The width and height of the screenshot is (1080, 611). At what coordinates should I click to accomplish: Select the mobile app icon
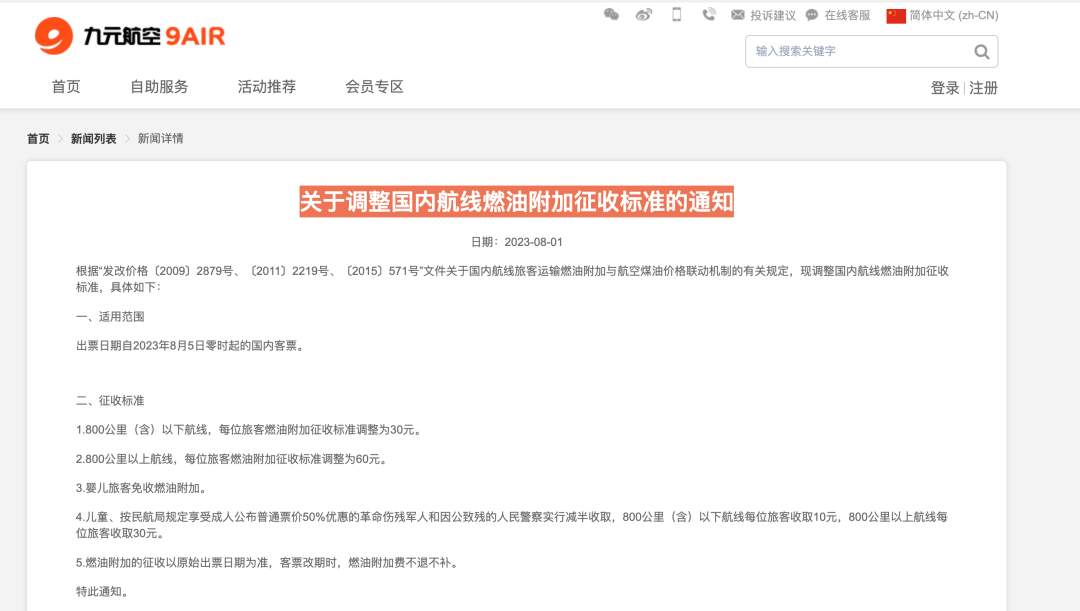pos(676,14)
